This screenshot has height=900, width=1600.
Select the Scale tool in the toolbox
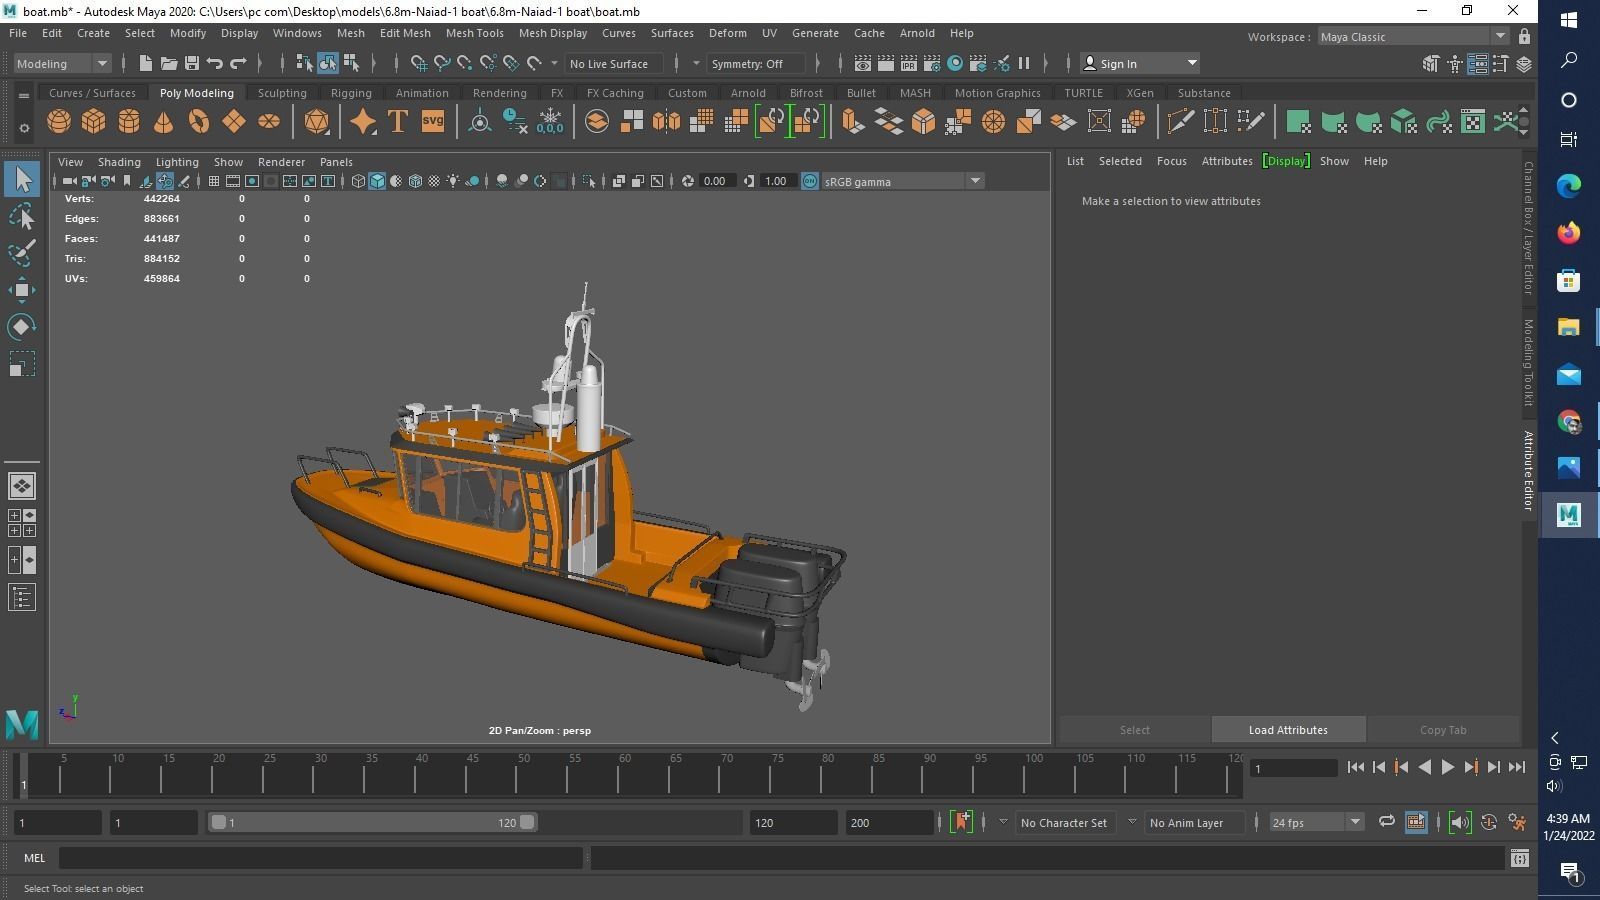[22, 364]
